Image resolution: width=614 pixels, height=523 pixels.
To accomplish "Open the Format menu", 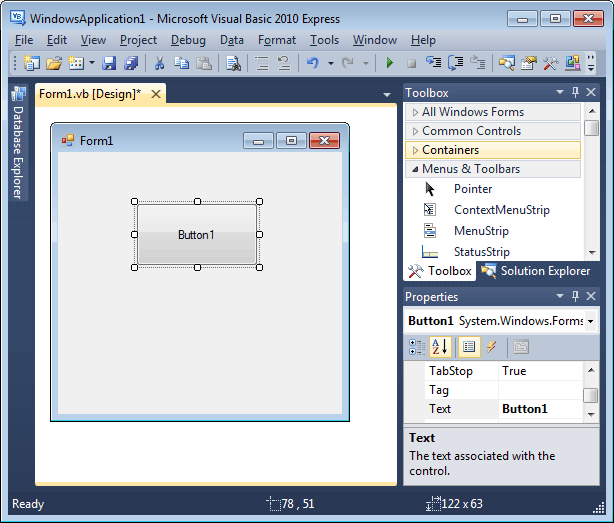I will [277, 40].
